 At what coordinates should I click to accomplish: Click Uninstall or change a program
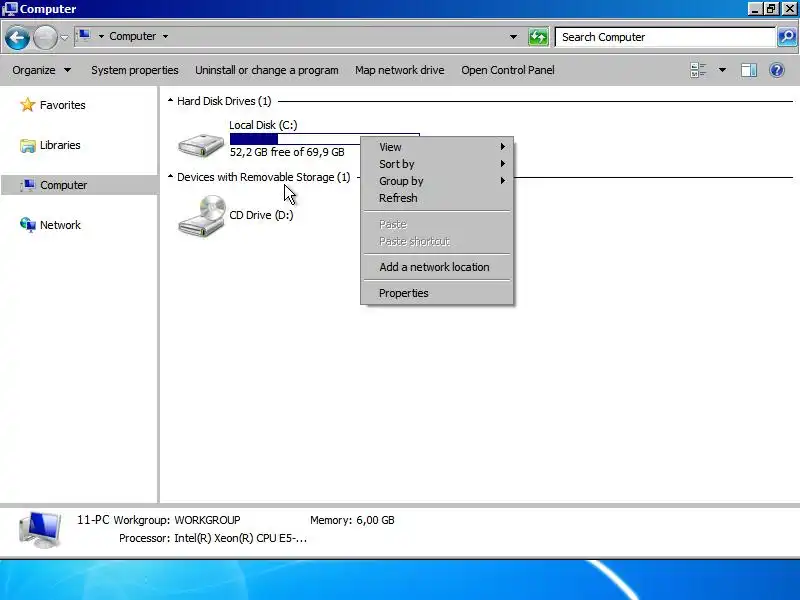(266, 70)
